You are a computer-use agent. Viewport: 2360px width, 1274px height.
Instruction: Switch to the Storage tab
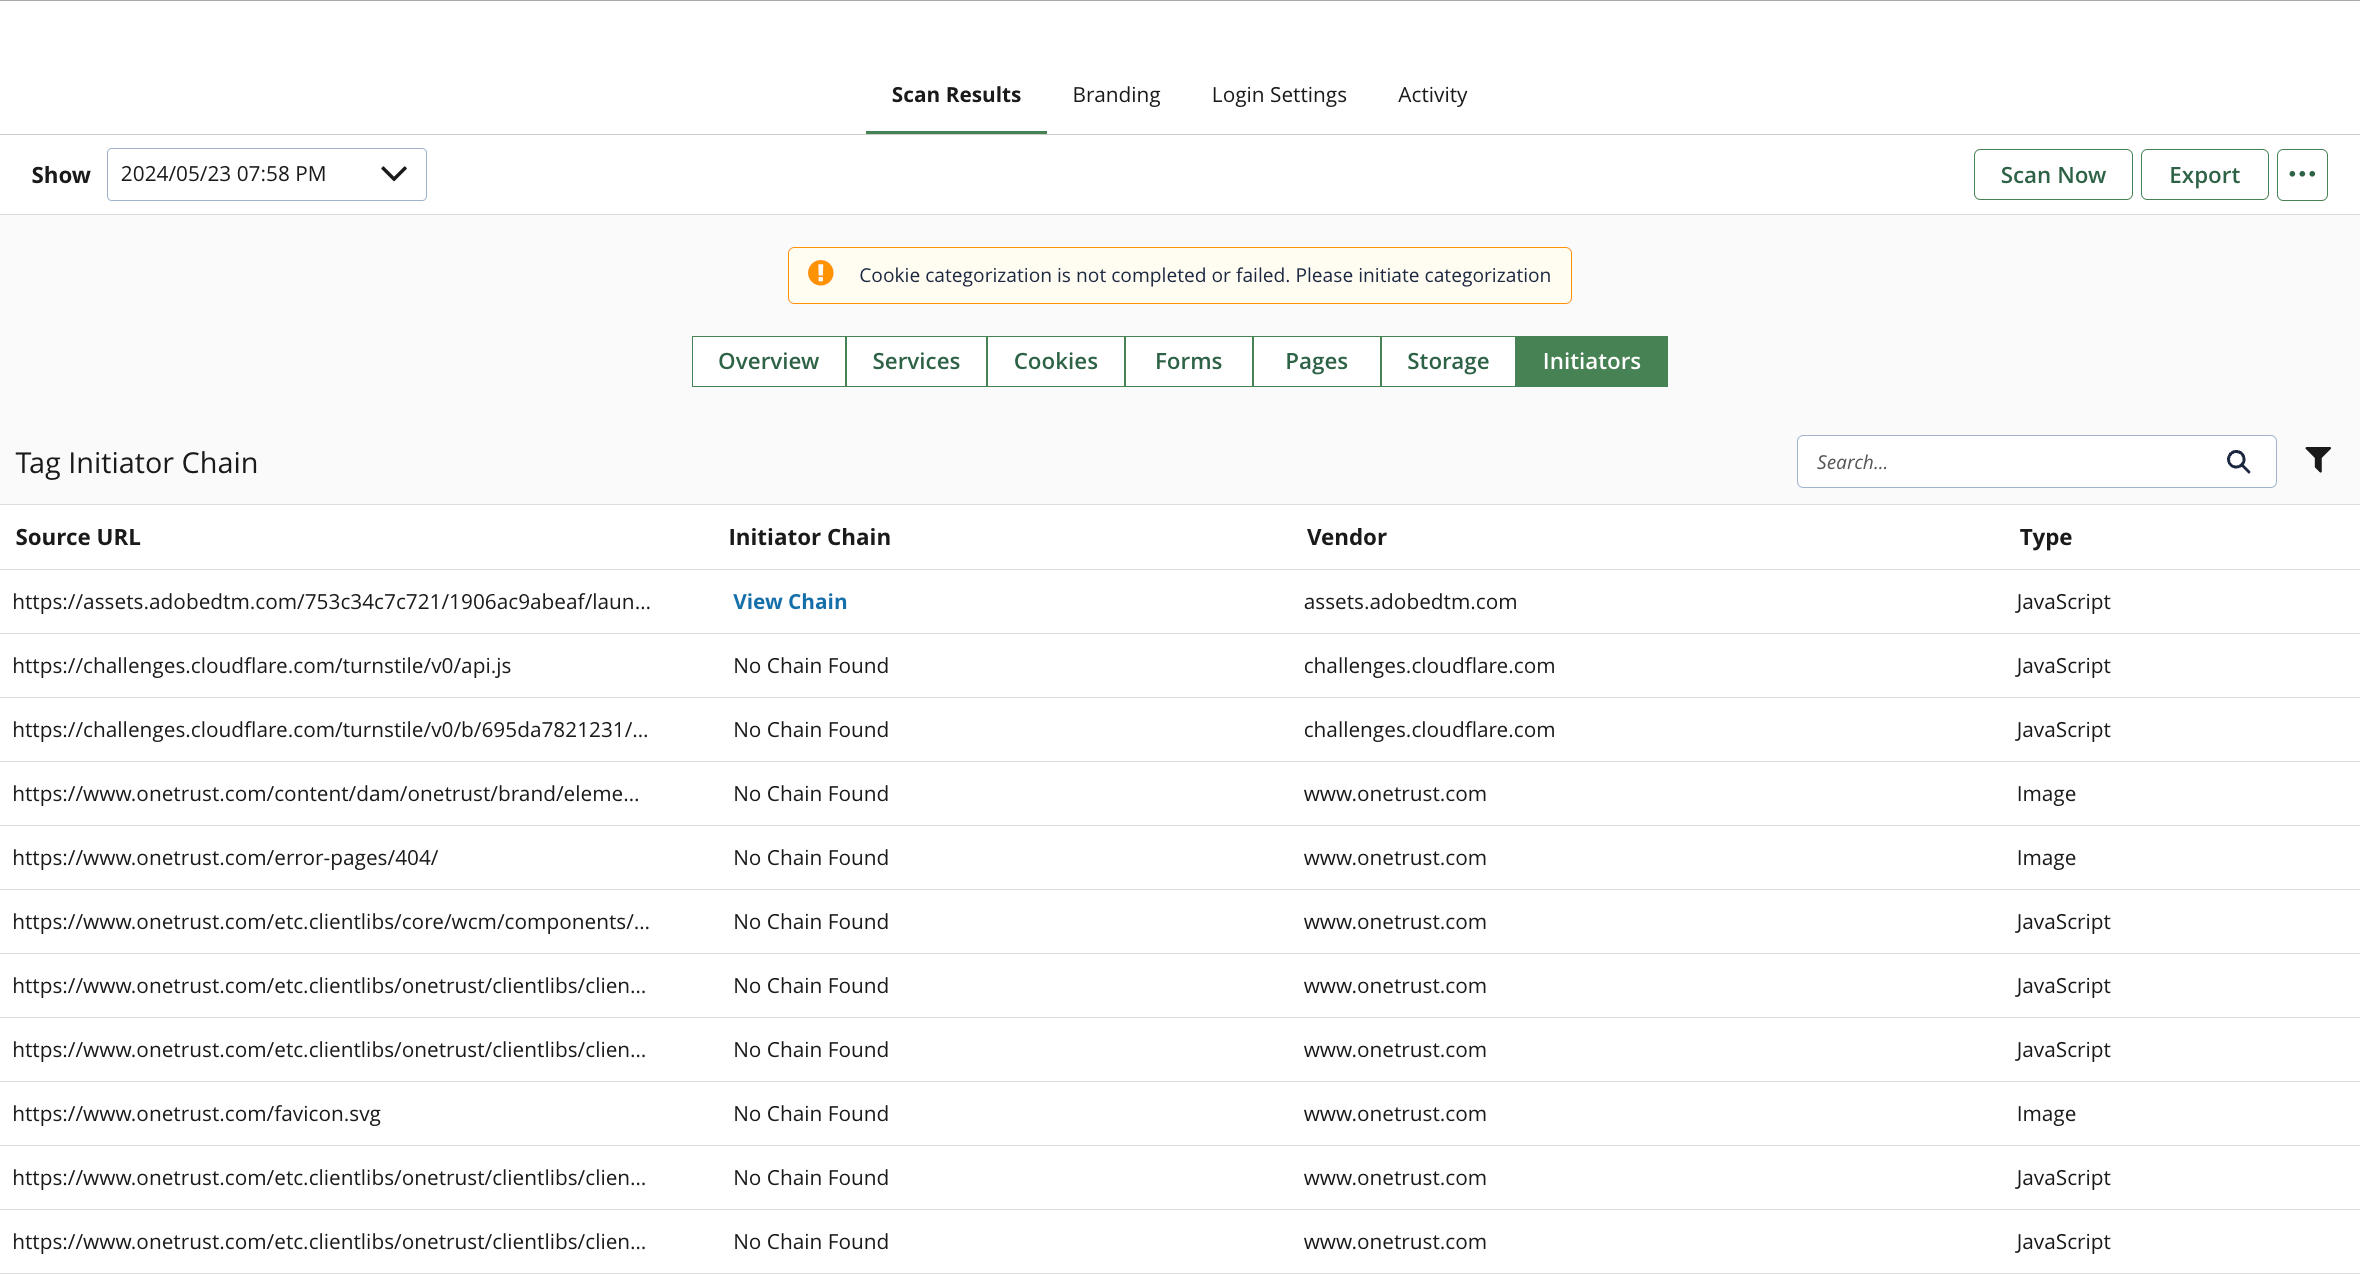tap(1447, 361)
